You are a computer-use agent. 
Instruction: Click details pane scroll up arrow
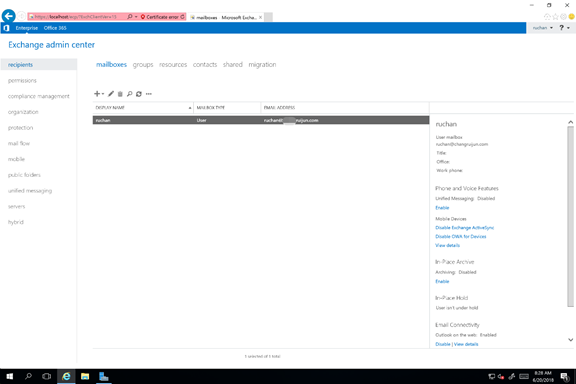pos(570,122)
